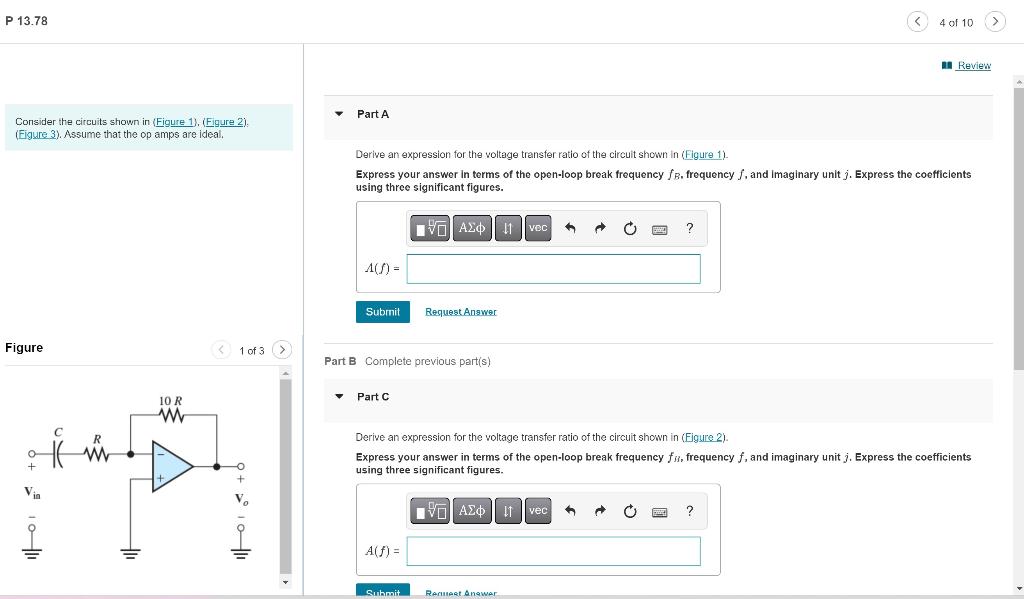
Task: Click the figure panel scroll down arrow
Action: 285,581
